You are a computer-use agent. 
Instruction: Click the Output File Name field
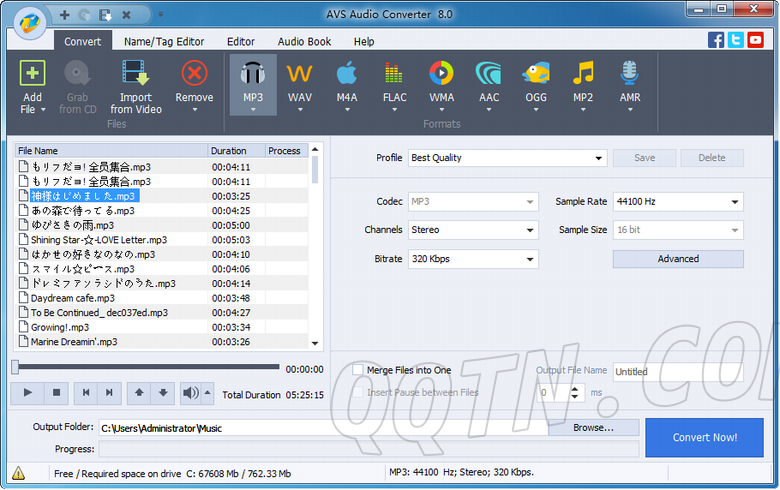(677, 372)
